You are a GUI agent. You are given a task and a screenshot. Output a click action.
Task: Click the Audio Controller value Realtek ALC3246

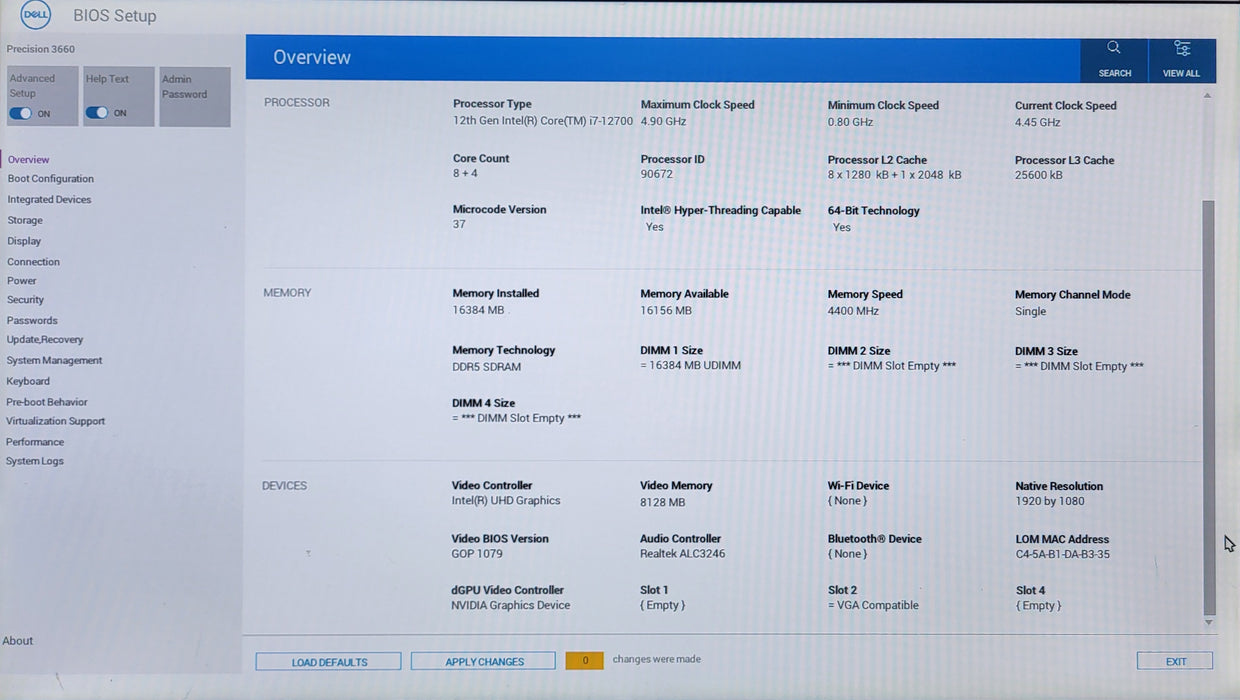pos(683,554)
